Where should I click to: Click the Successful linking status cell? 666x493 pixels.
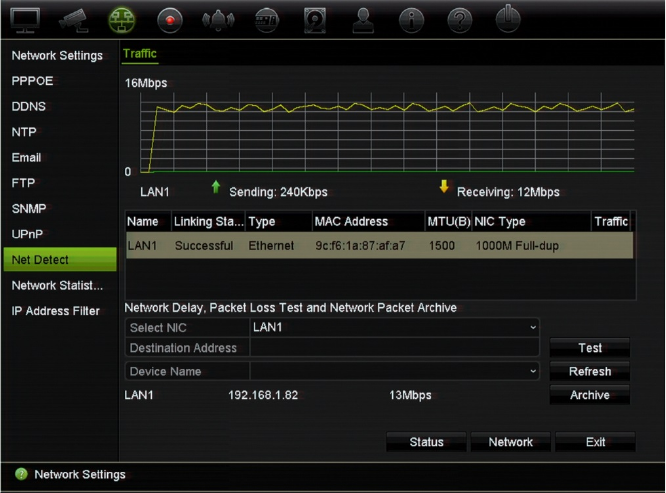click(204, 245)
